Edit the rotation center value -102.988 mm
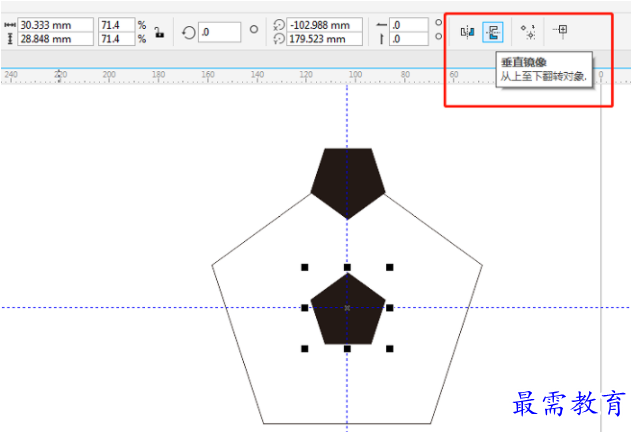Viewport: 634px width, 435px height. (324, 25)
